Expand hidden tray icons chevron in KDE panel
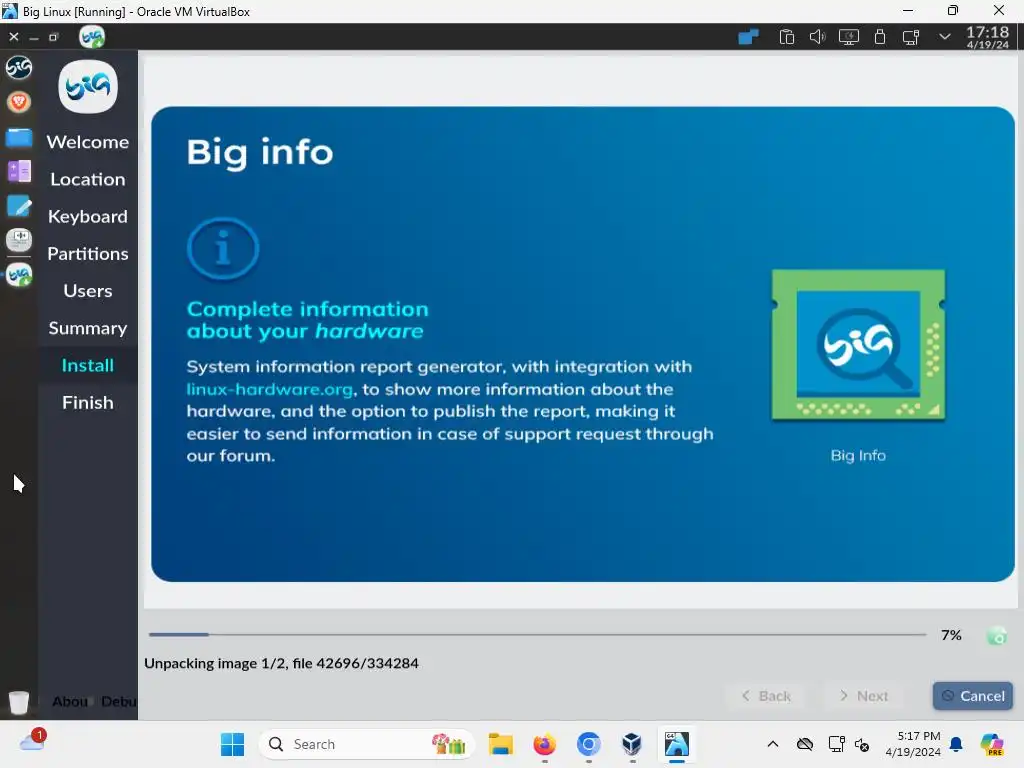The image size is (1024, 768). 944,37
